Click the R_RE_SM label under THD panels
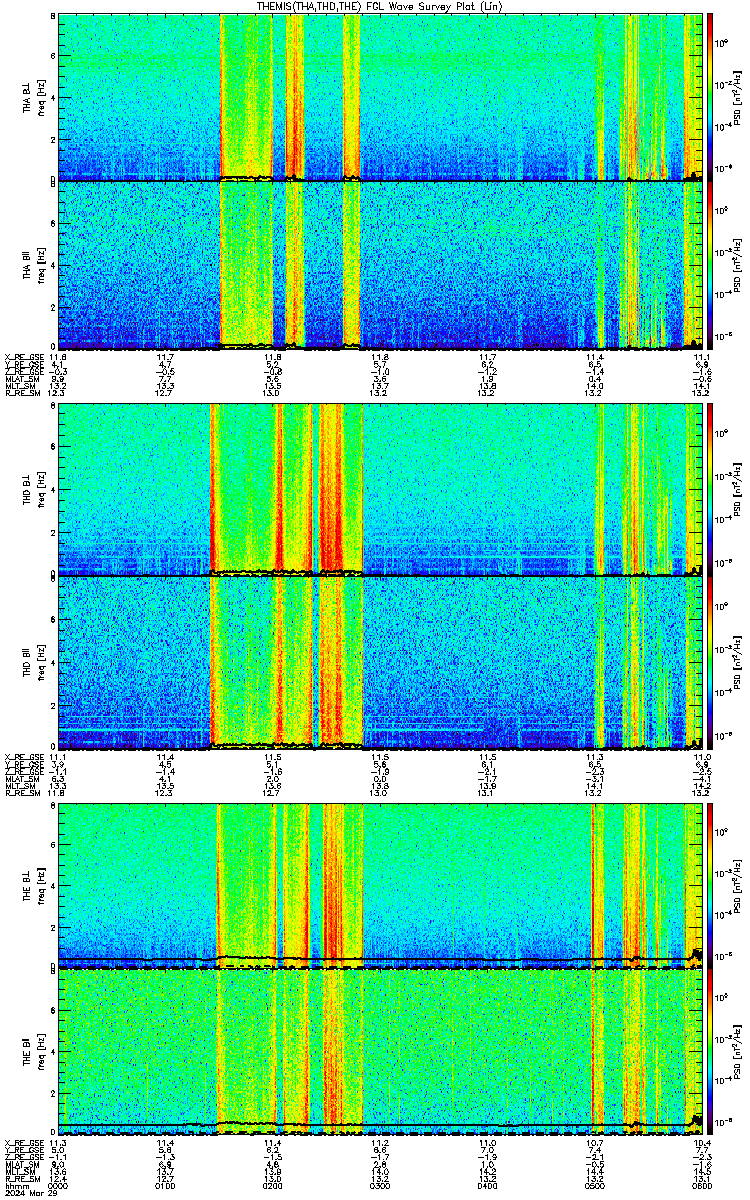Screen dimensions: 750x1200 pos(21,792)
